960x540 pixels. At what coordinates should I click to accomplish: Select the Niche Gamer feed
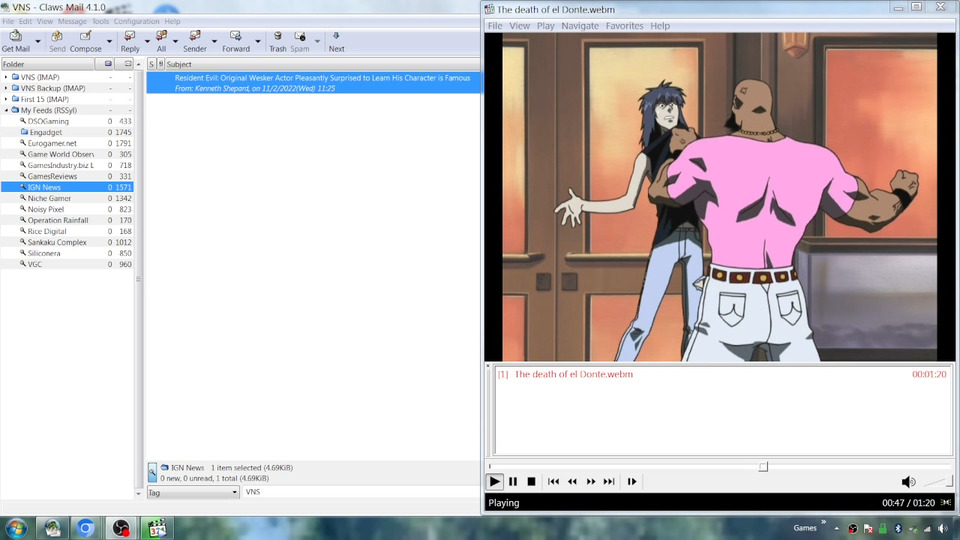click(x=49, y=198)
